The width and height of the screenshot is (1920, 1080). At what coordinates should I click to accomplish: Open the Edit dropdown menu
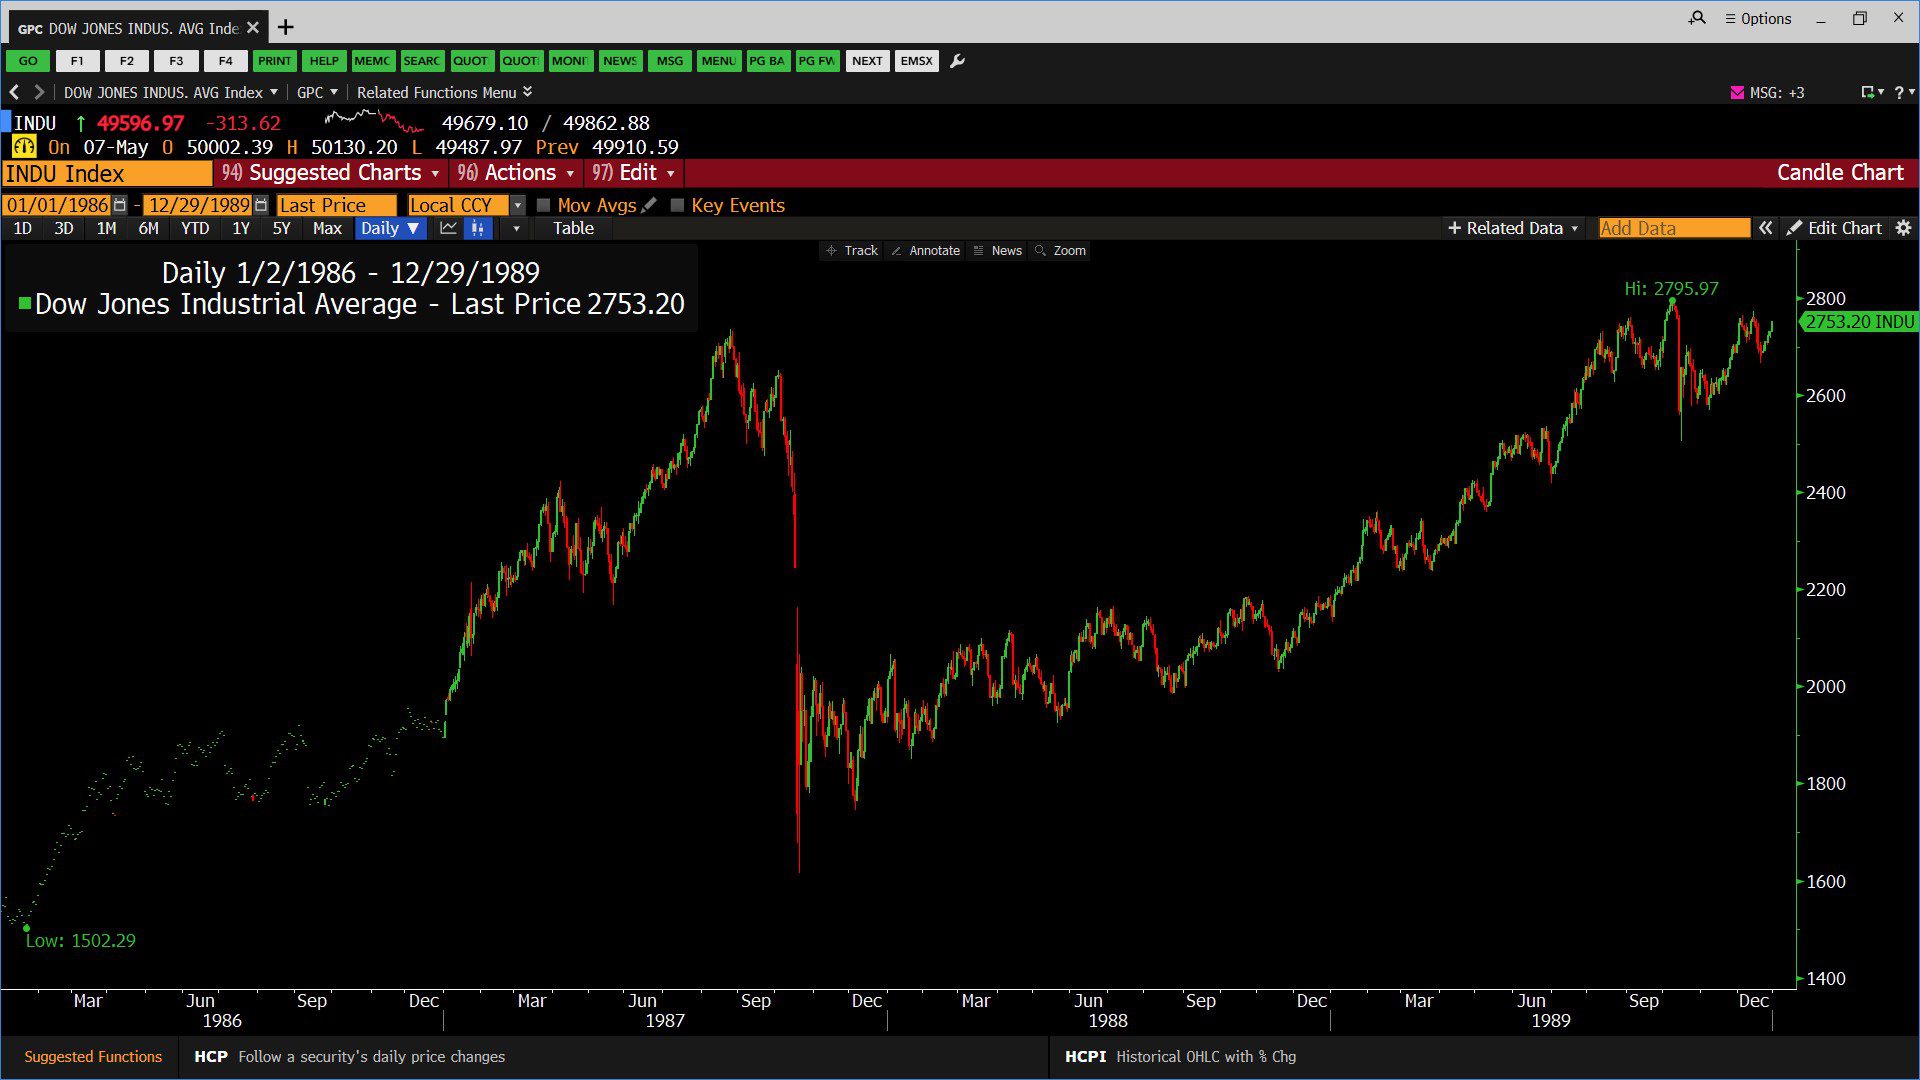tap(634, 173)
